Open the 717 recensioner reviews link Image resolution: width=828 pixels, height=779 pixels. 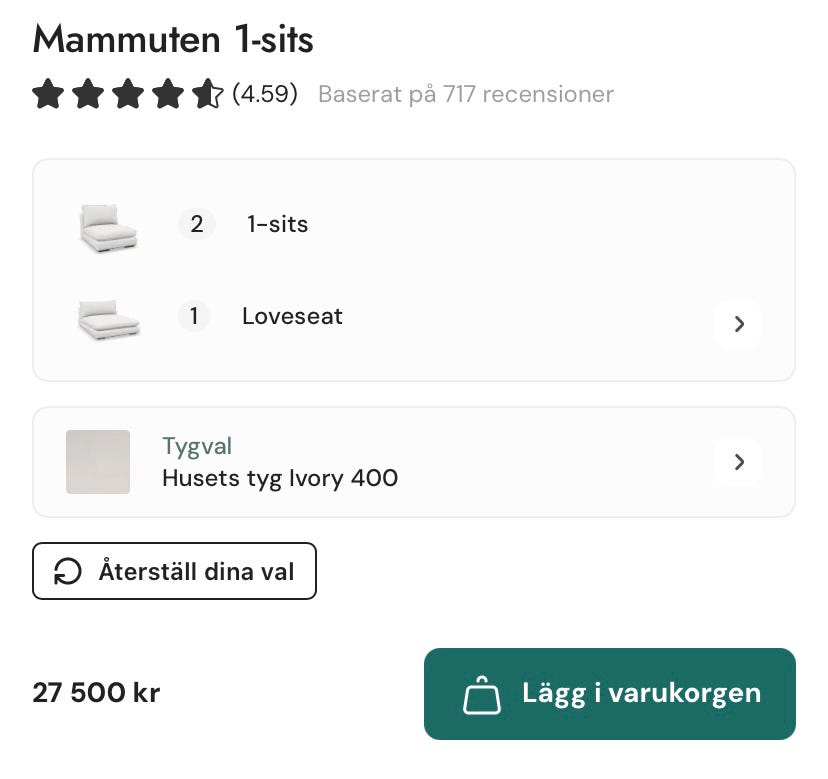point(466,95)
